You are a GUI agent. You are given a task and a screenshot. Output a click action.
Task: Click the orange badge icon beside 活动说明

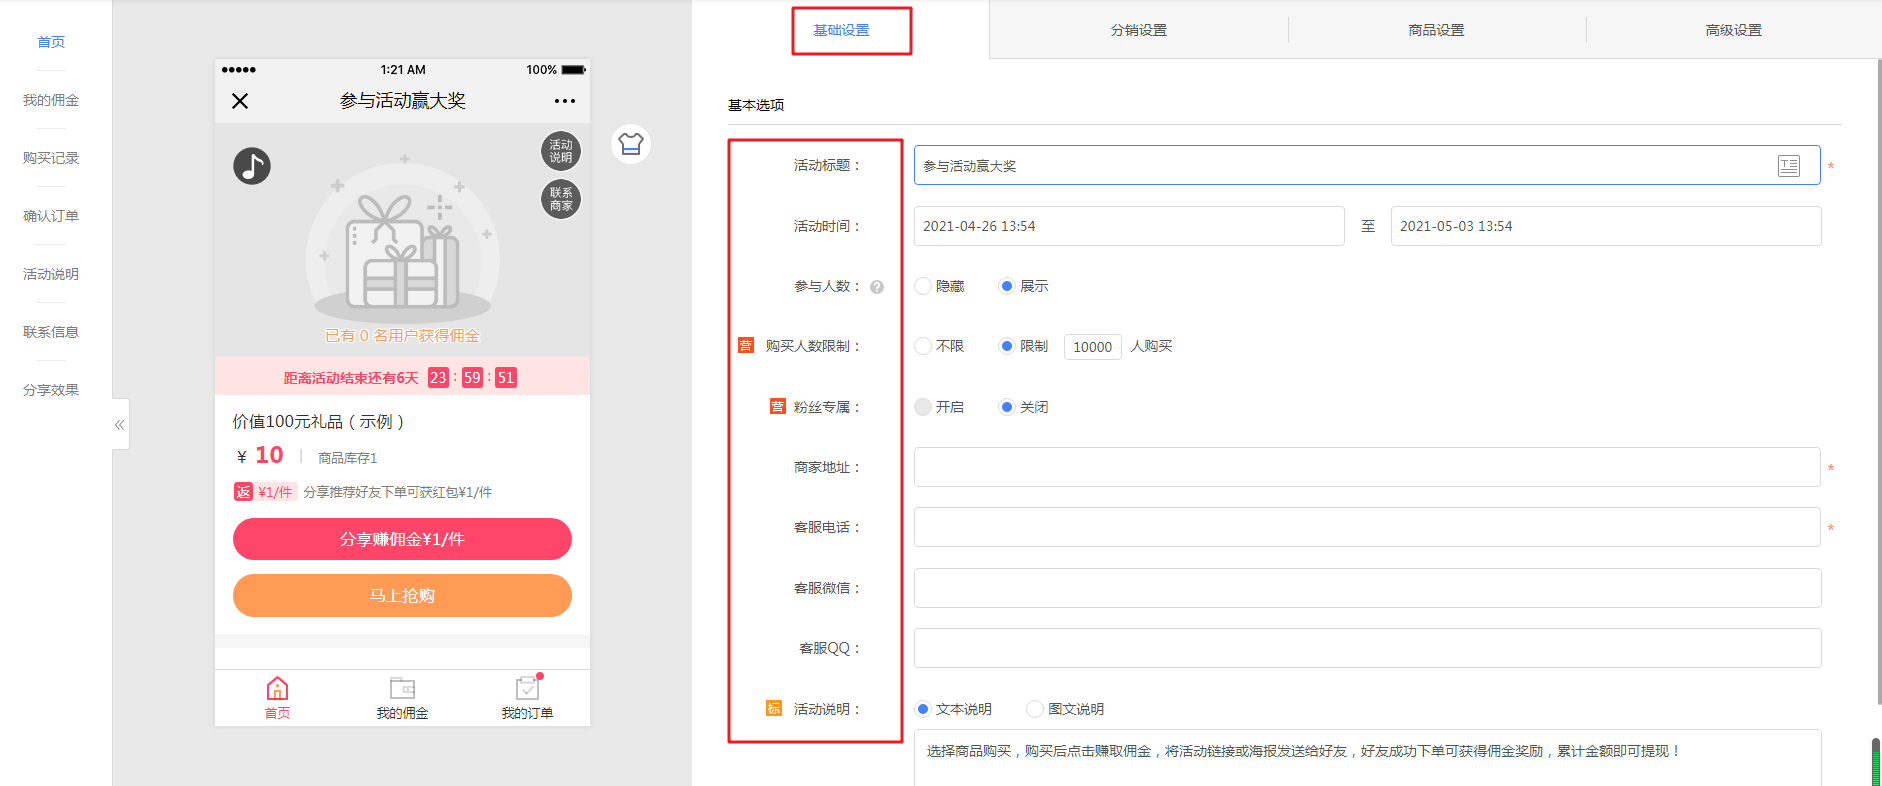pyautogui.click(x=774, y=709)
